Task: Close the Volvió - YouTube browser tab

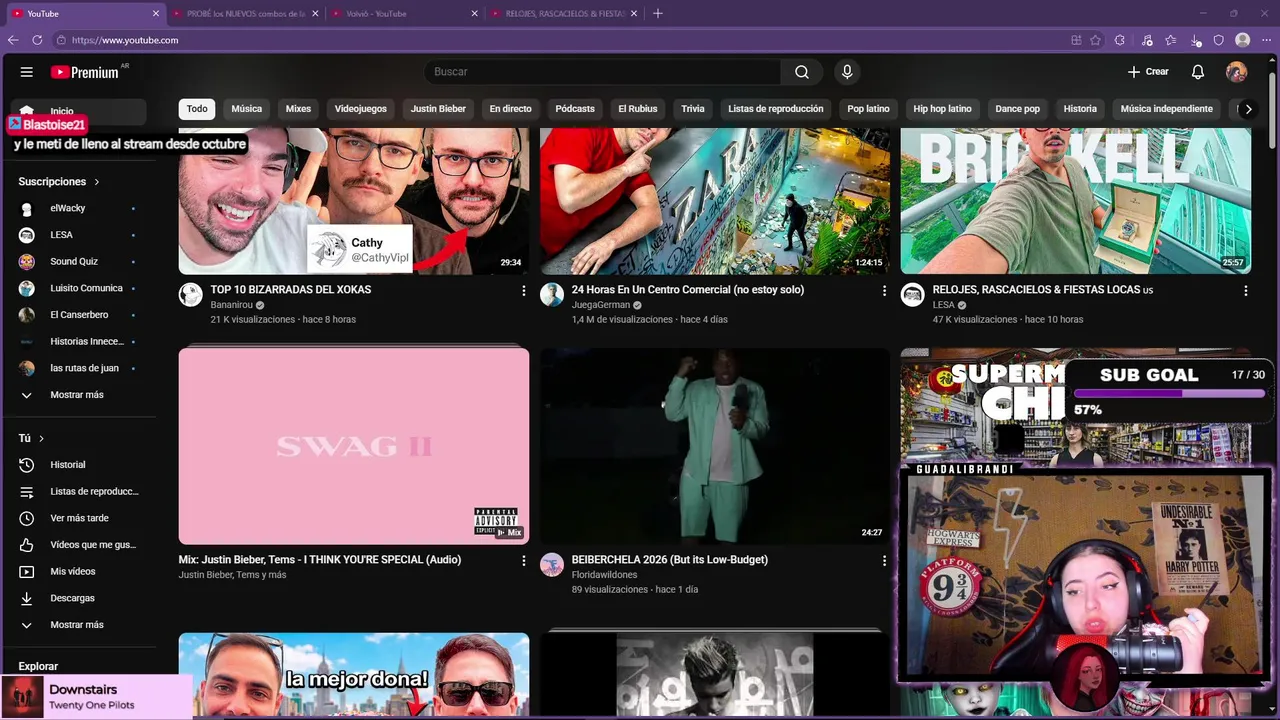Action: coord(474,14)
